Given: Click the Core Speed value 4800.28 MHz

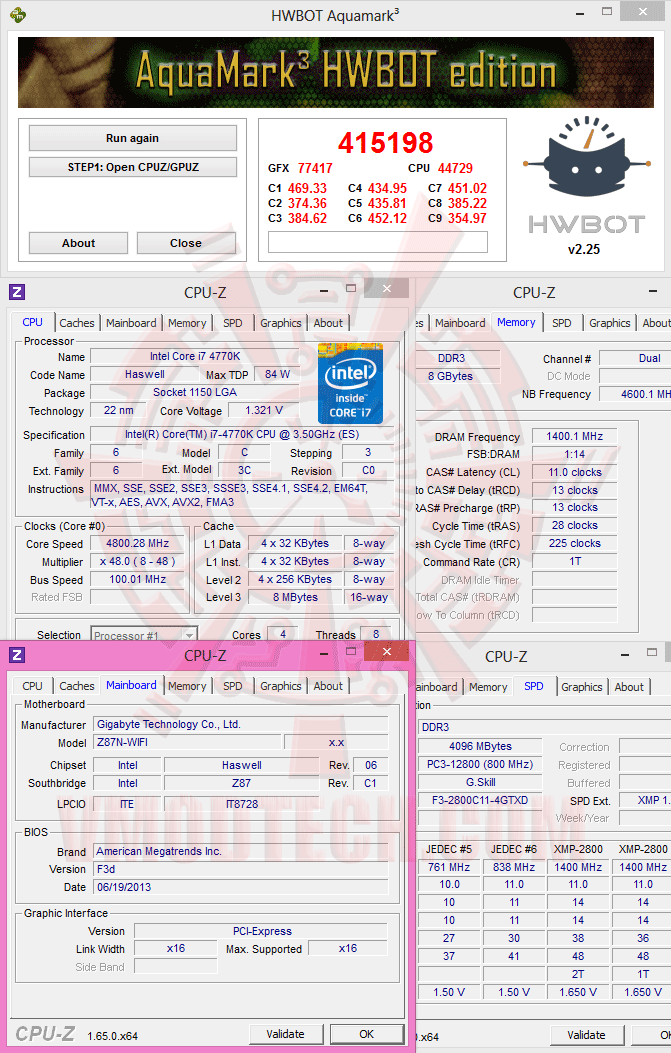Looking at the screenshot, I should coord(138,543).
